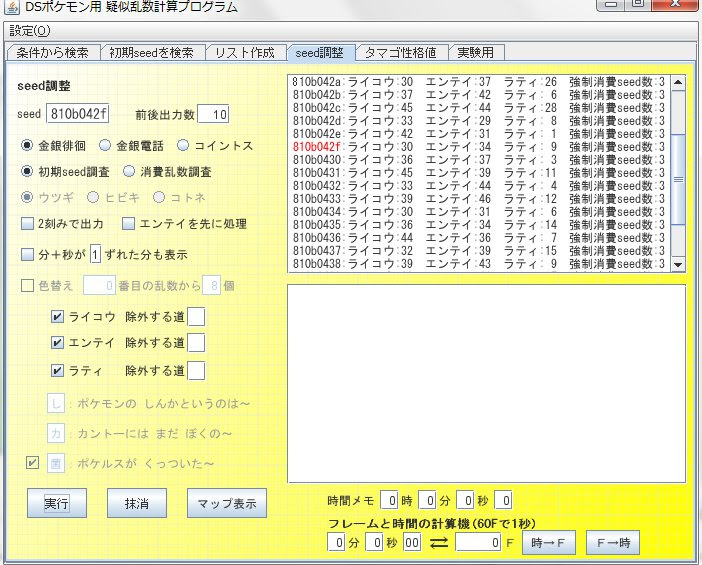Click the ⇄ swap arrows symbol
This screenshot has height=565, width=702.
438,543
